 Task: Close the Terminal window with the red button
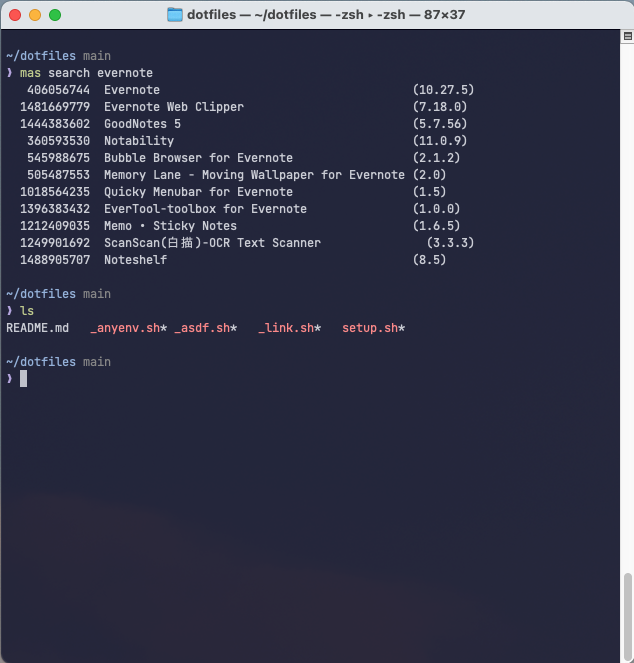[x=15, y=15]
